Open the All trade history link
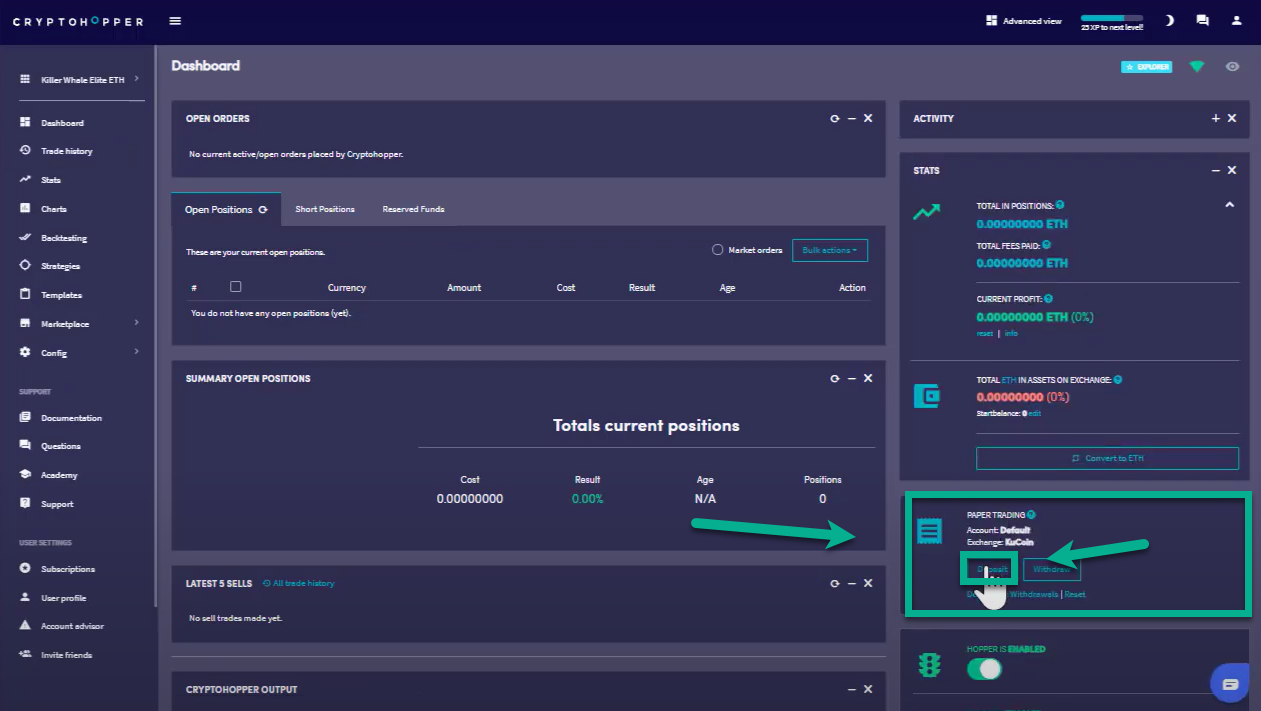The width and height of the screenshot is (1261, 711). [x=303, y=583]
